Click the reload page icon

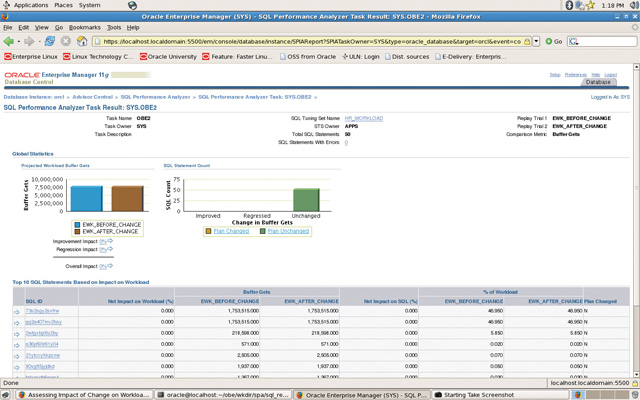52,41
